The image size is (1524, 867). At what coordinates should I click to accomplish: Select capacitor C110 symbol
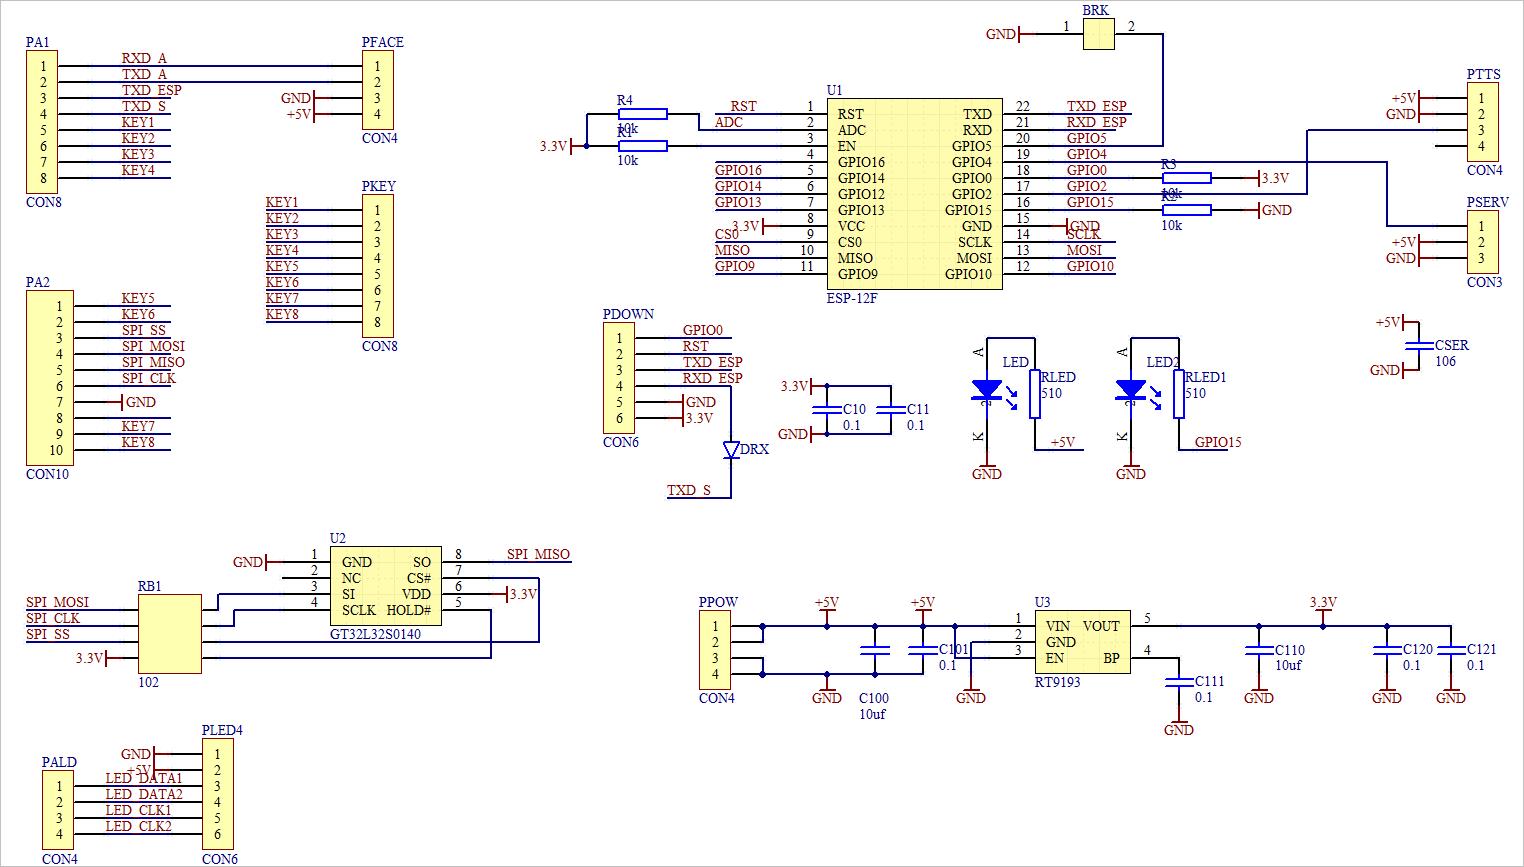(x=1258, y=650)
